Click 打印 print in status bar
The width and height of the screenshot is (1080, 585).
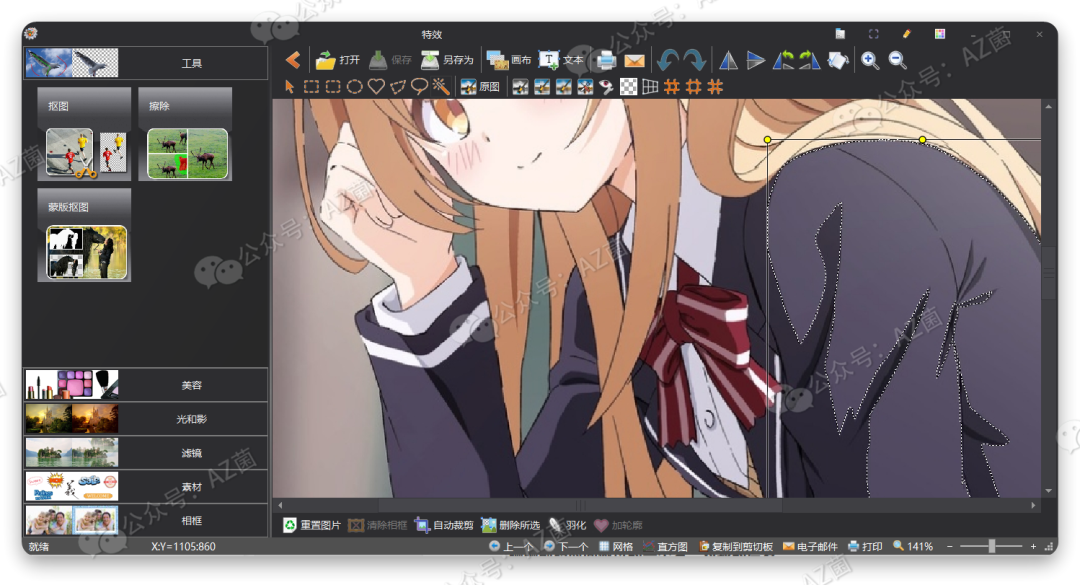point(865,546)
